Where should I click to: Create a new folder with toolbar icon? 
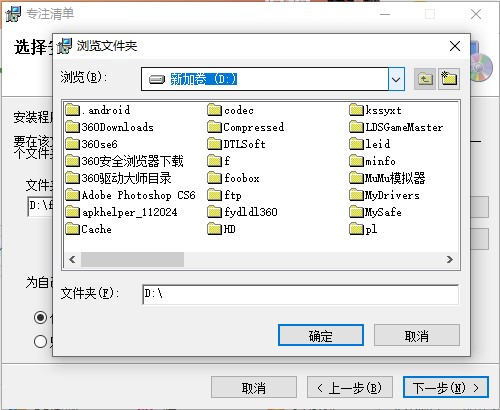pyautogui.click(x=449, y=79)
